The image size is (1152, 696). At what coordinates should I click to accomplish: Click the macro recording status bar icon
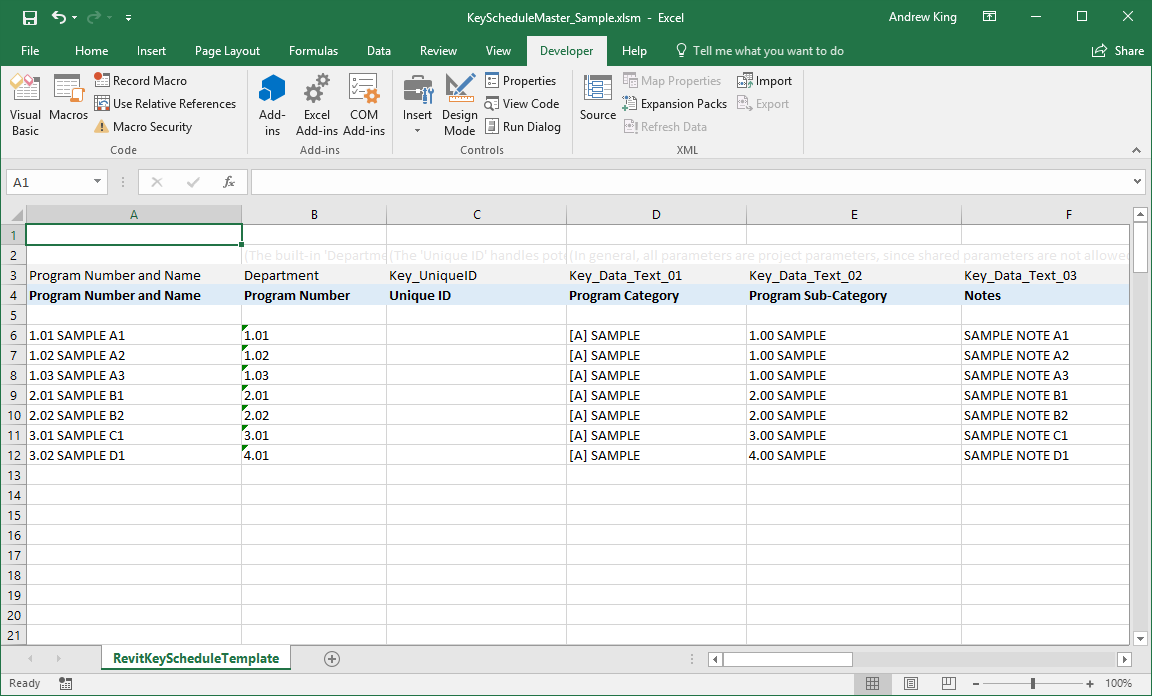click(x=65, y=684)
